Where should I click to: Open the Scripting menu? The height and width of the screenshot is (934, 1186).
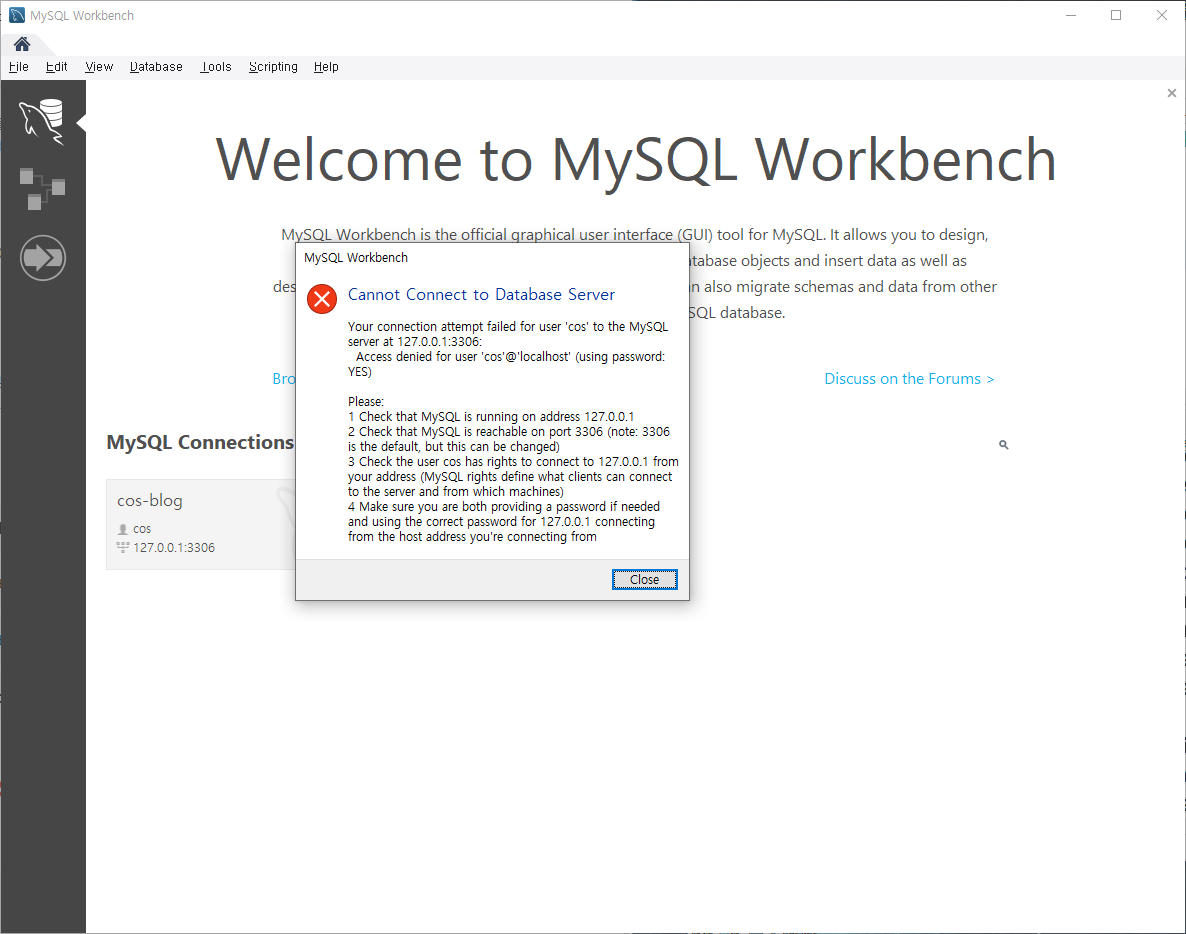pos(273,67)
